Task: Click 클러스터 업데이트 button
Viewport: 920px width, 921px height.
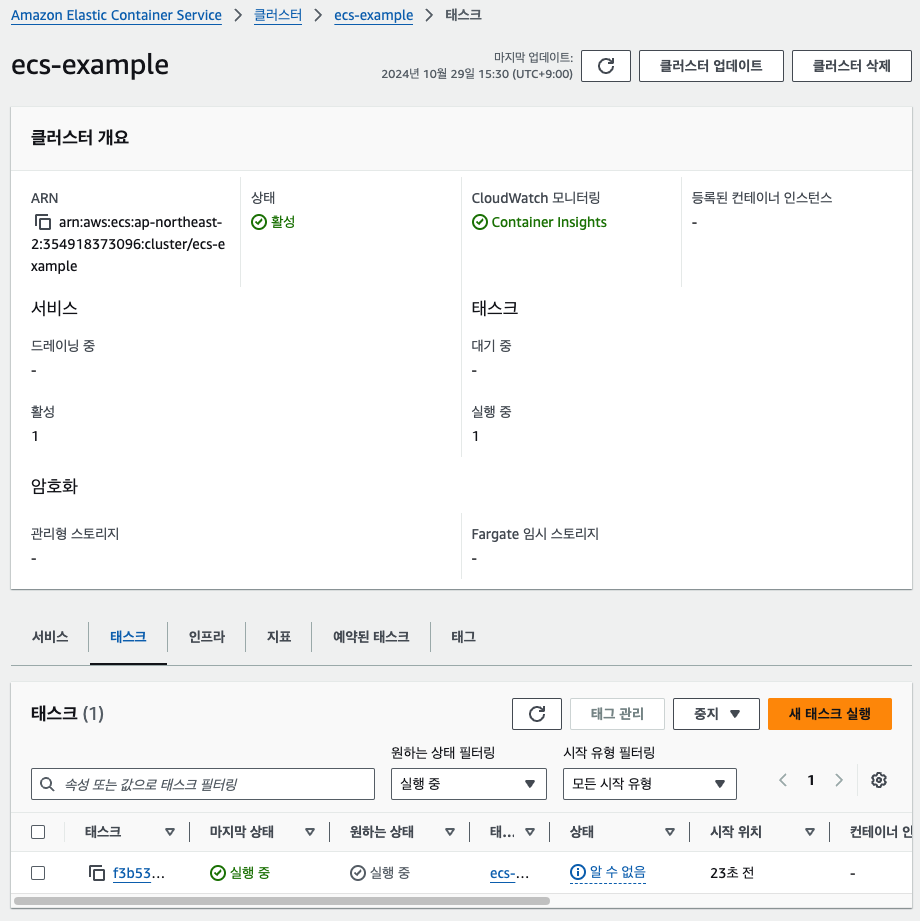Action: point(711,66)
